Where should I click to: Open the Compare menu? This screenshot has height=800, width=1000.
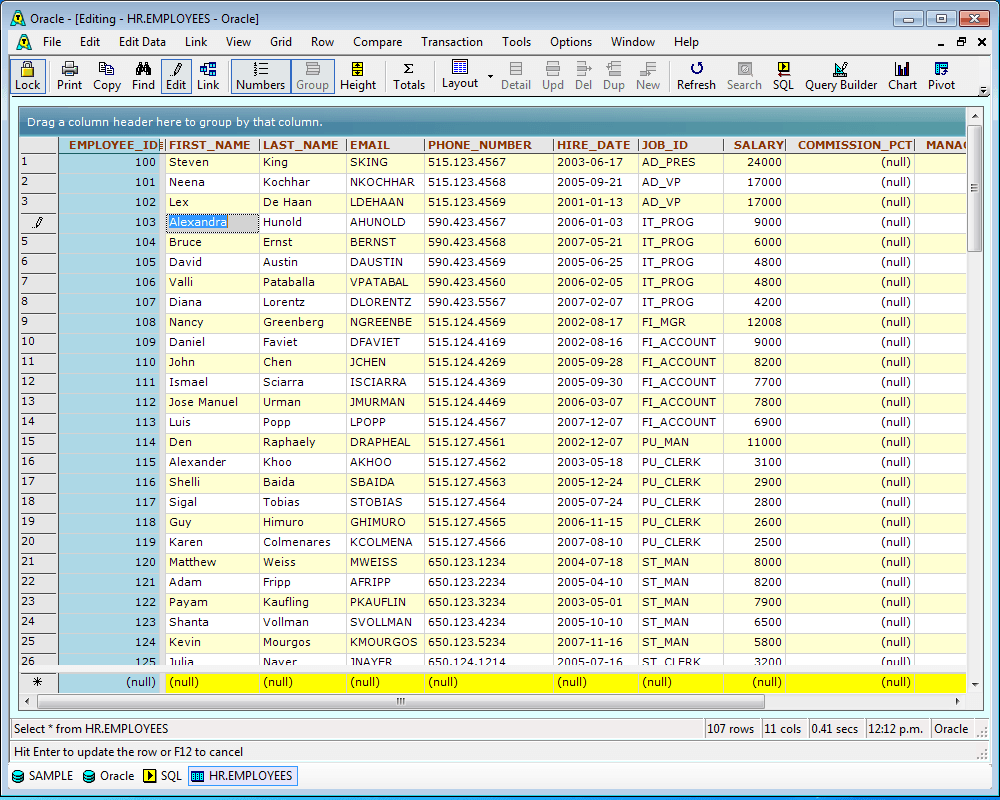pyautogui.click(x=378, y=42)
